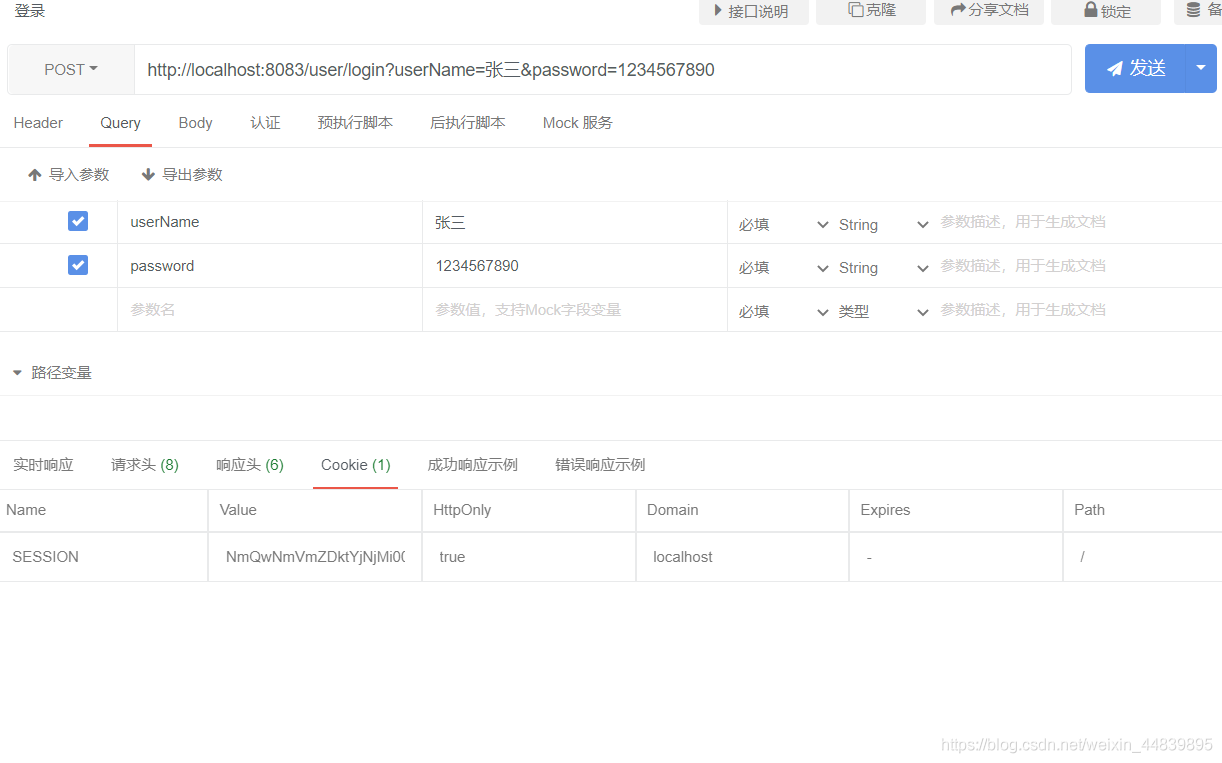Edit the userName parameter description field

(1078, 222)
